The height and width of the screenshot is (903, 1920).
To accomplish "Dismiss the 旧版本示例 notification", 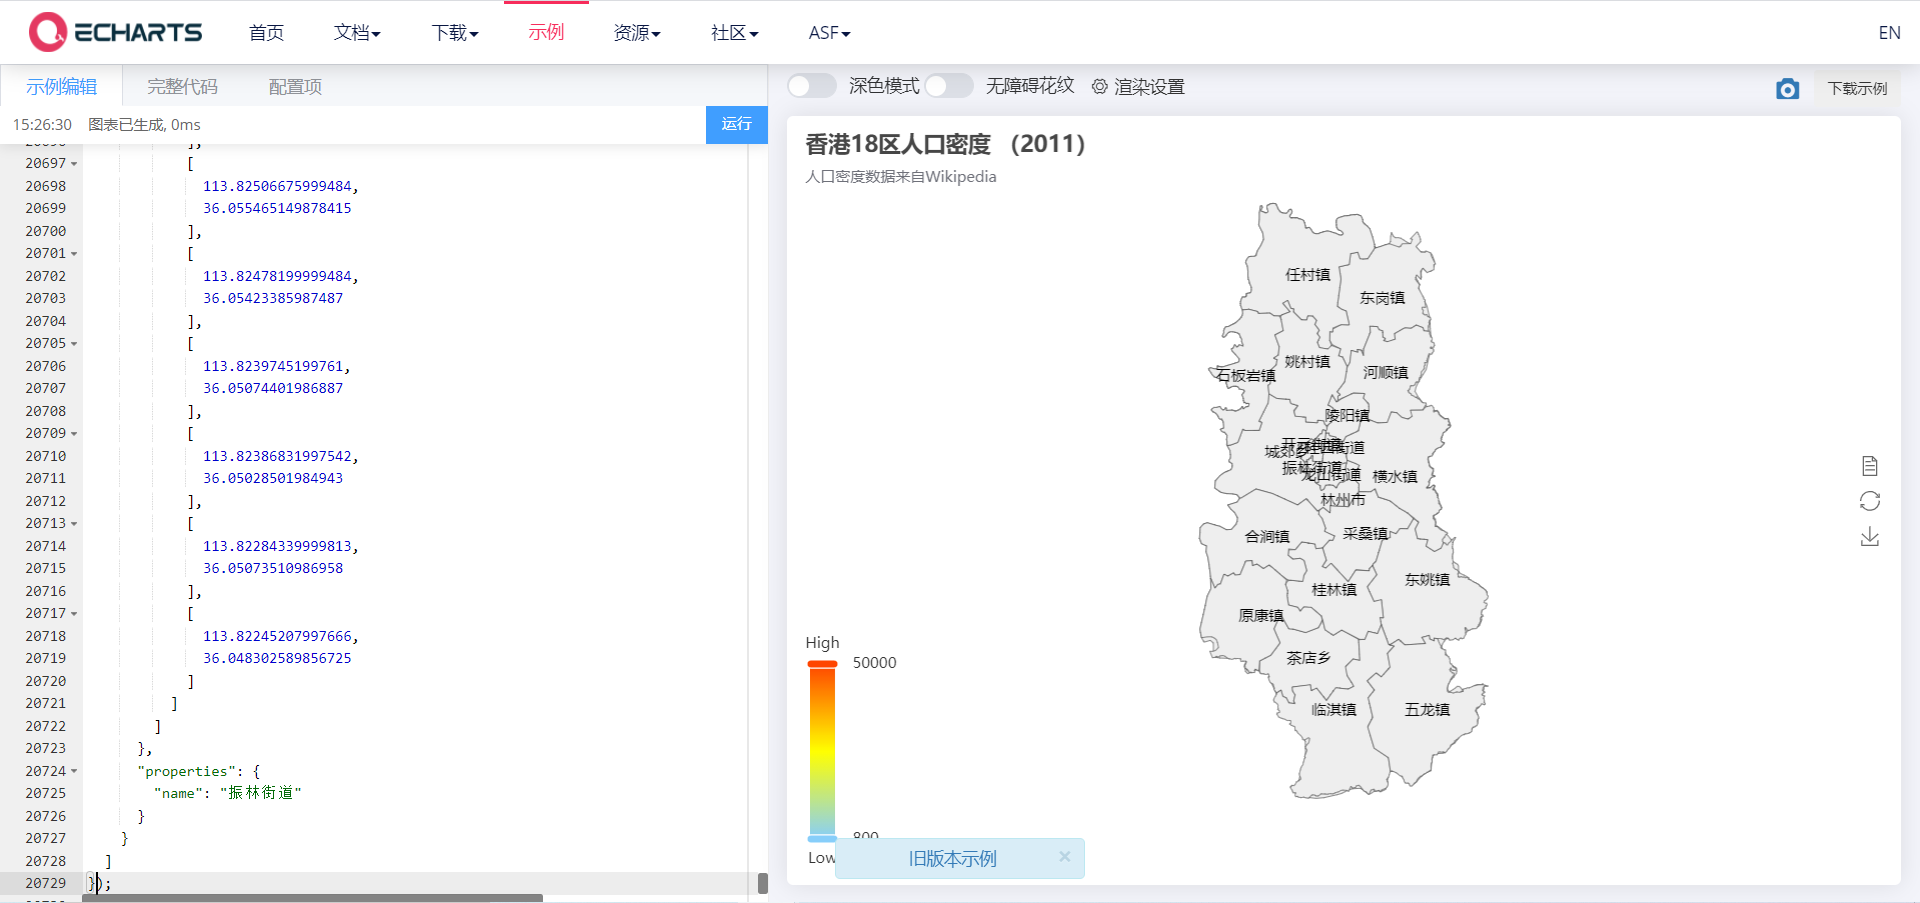I will (1064, 857).
